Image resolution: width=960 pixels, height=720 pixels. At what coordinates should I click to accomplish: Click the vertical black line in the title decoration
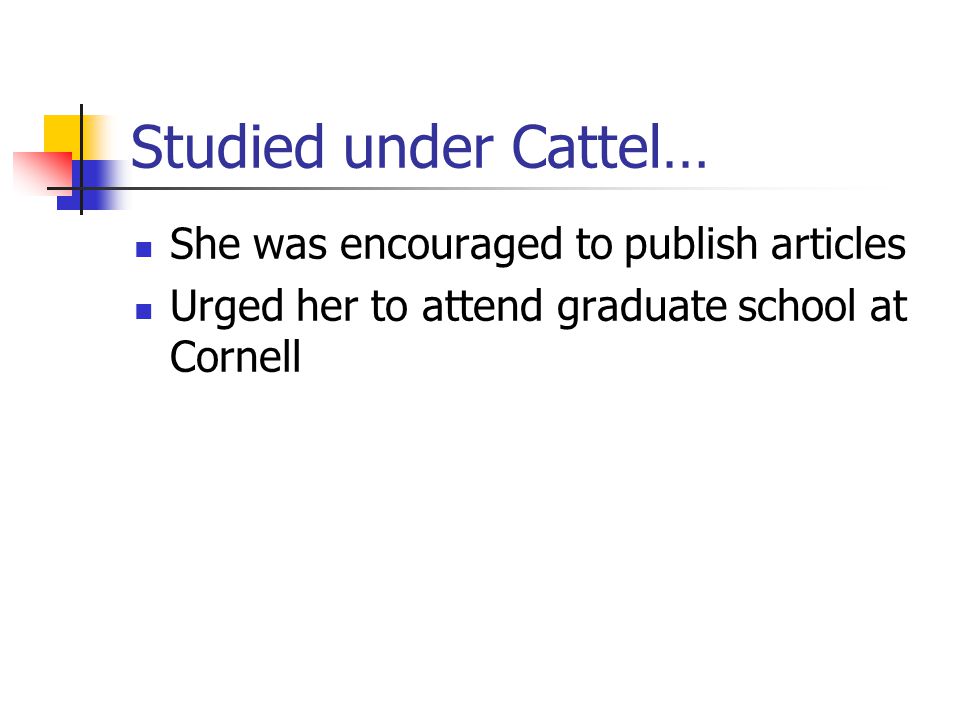pyautogui.click(x=81, y=159)
